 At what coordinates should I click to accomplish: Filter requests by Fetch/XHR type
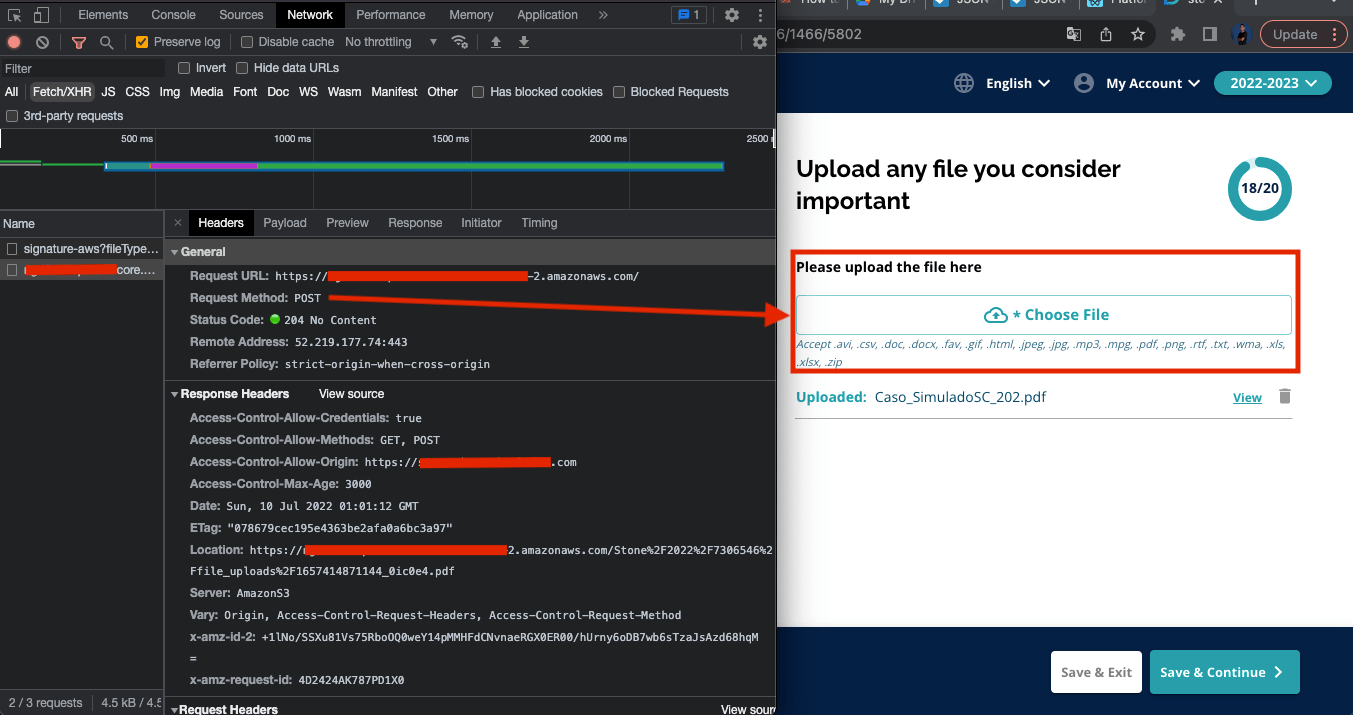click(x=60, y=92)
